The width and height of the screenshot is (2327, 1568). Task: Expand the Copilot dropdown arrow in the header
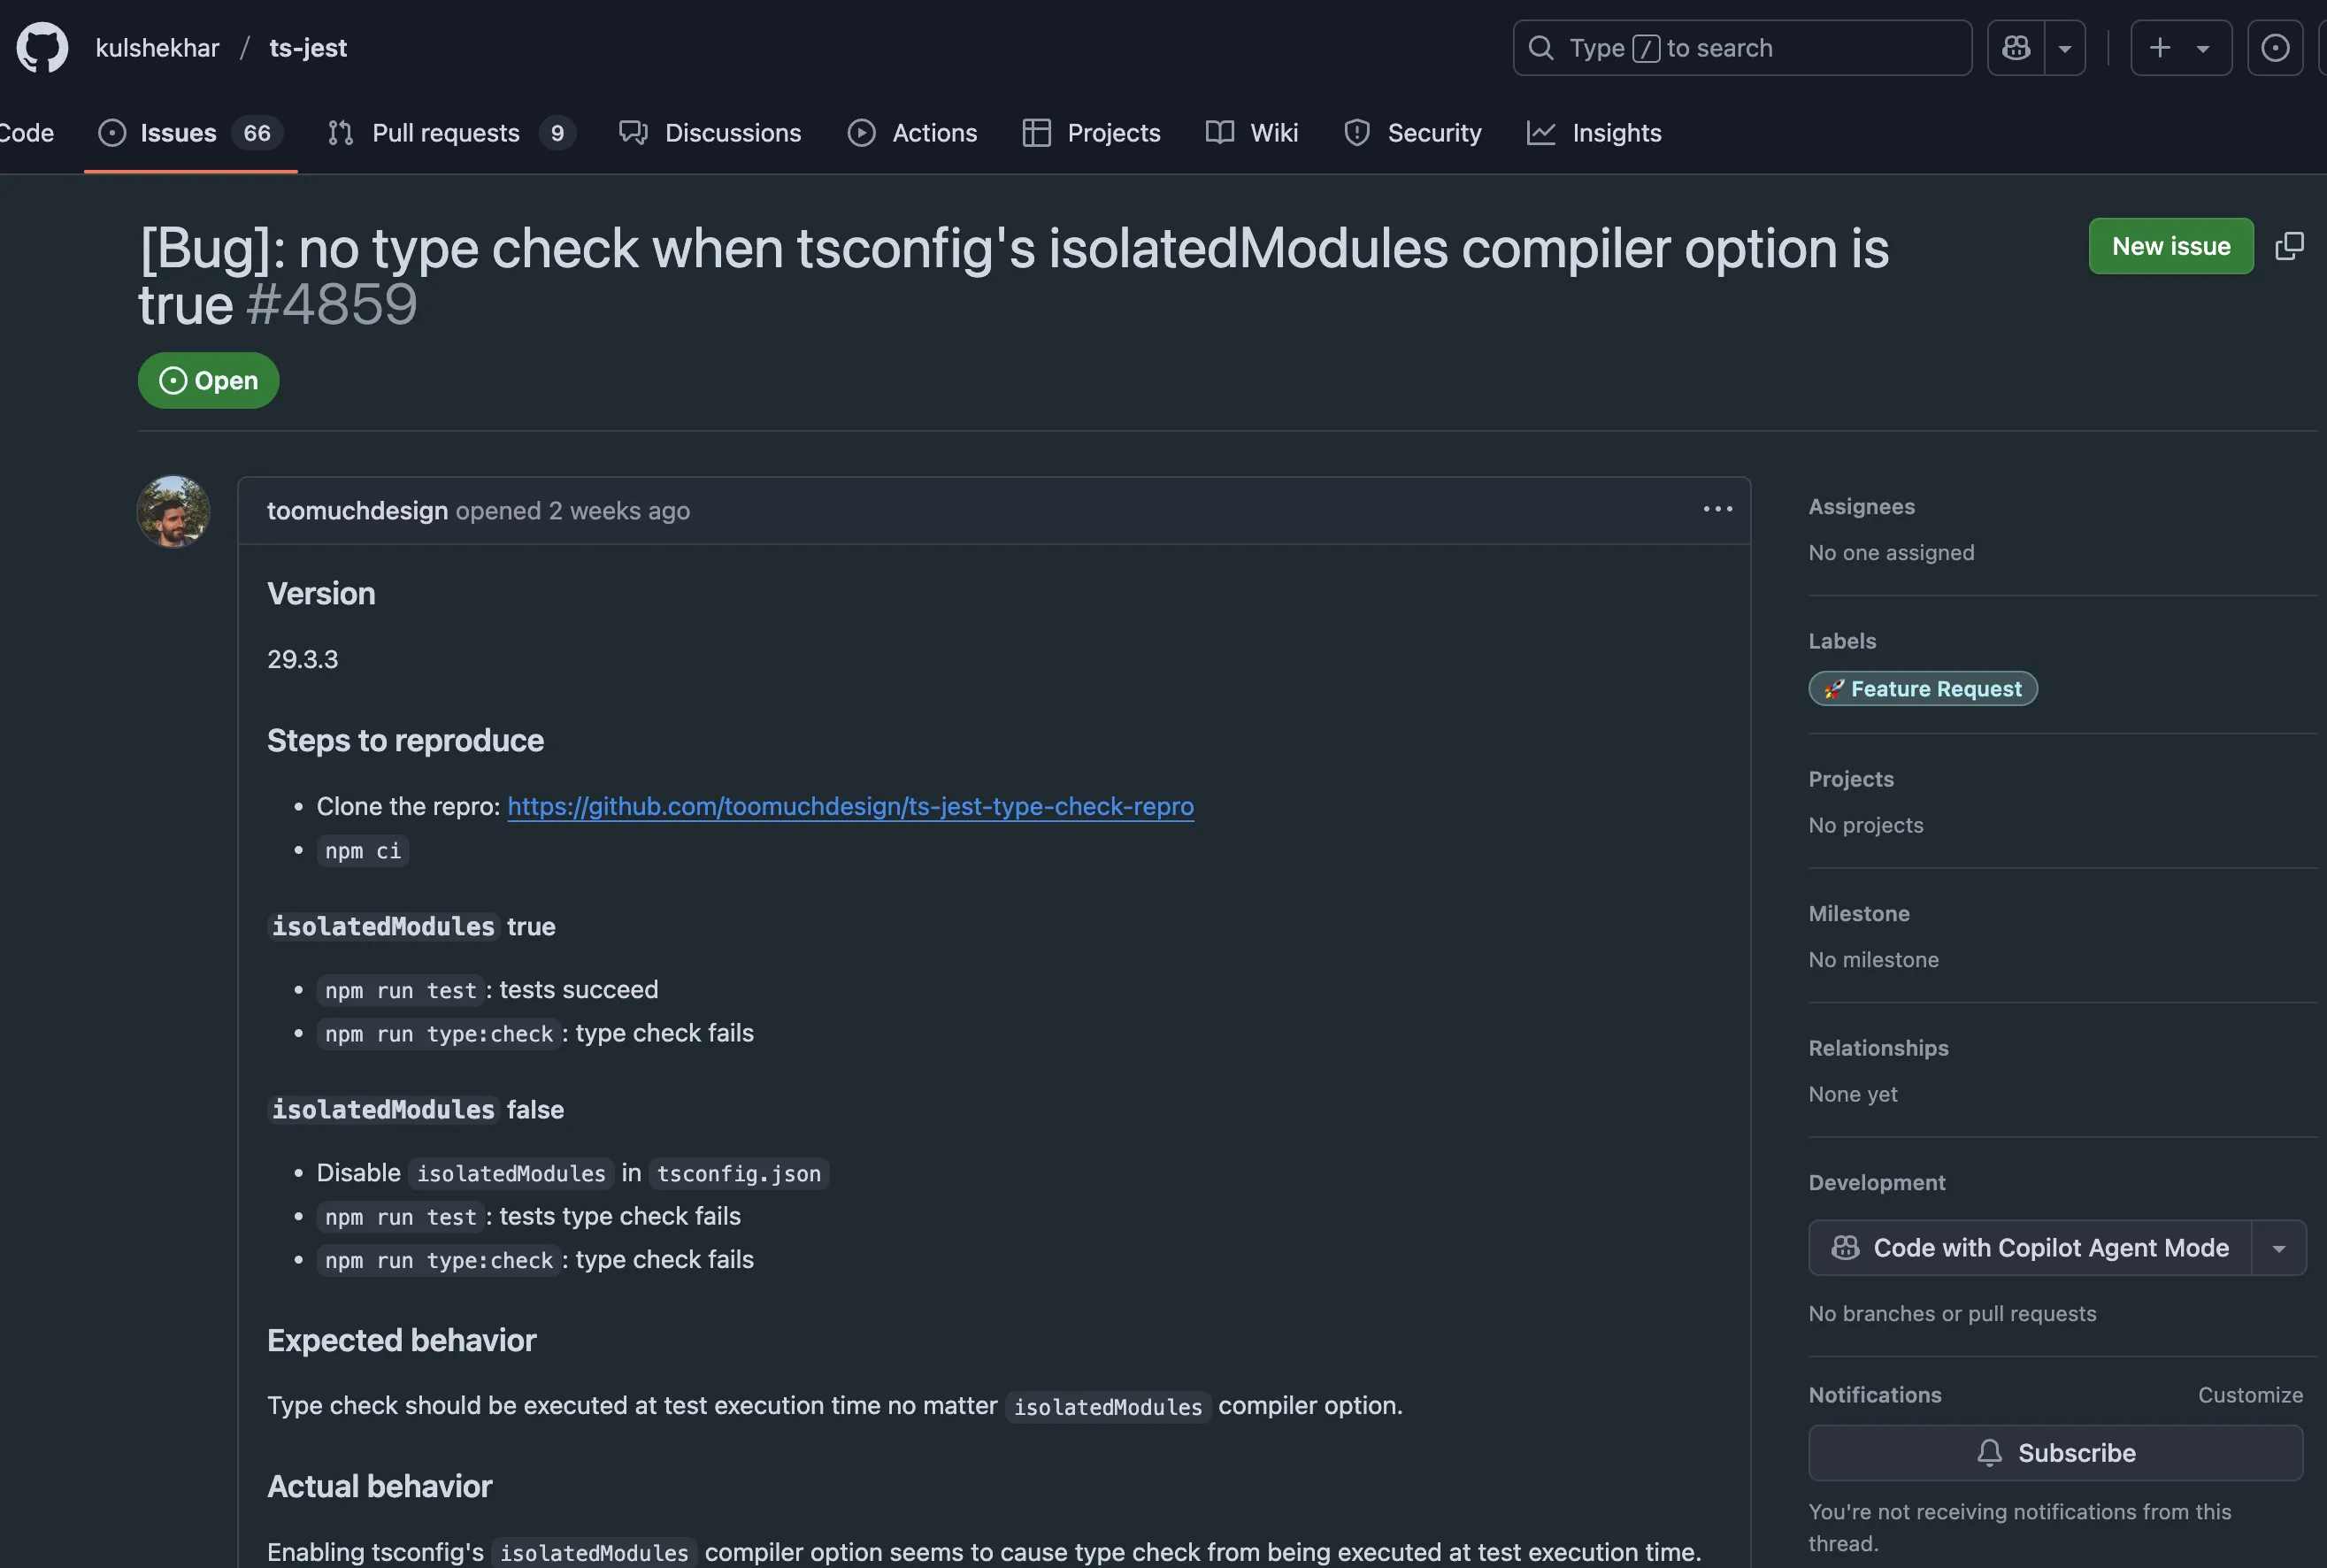pyautogui.click(x=2065, y=48)
